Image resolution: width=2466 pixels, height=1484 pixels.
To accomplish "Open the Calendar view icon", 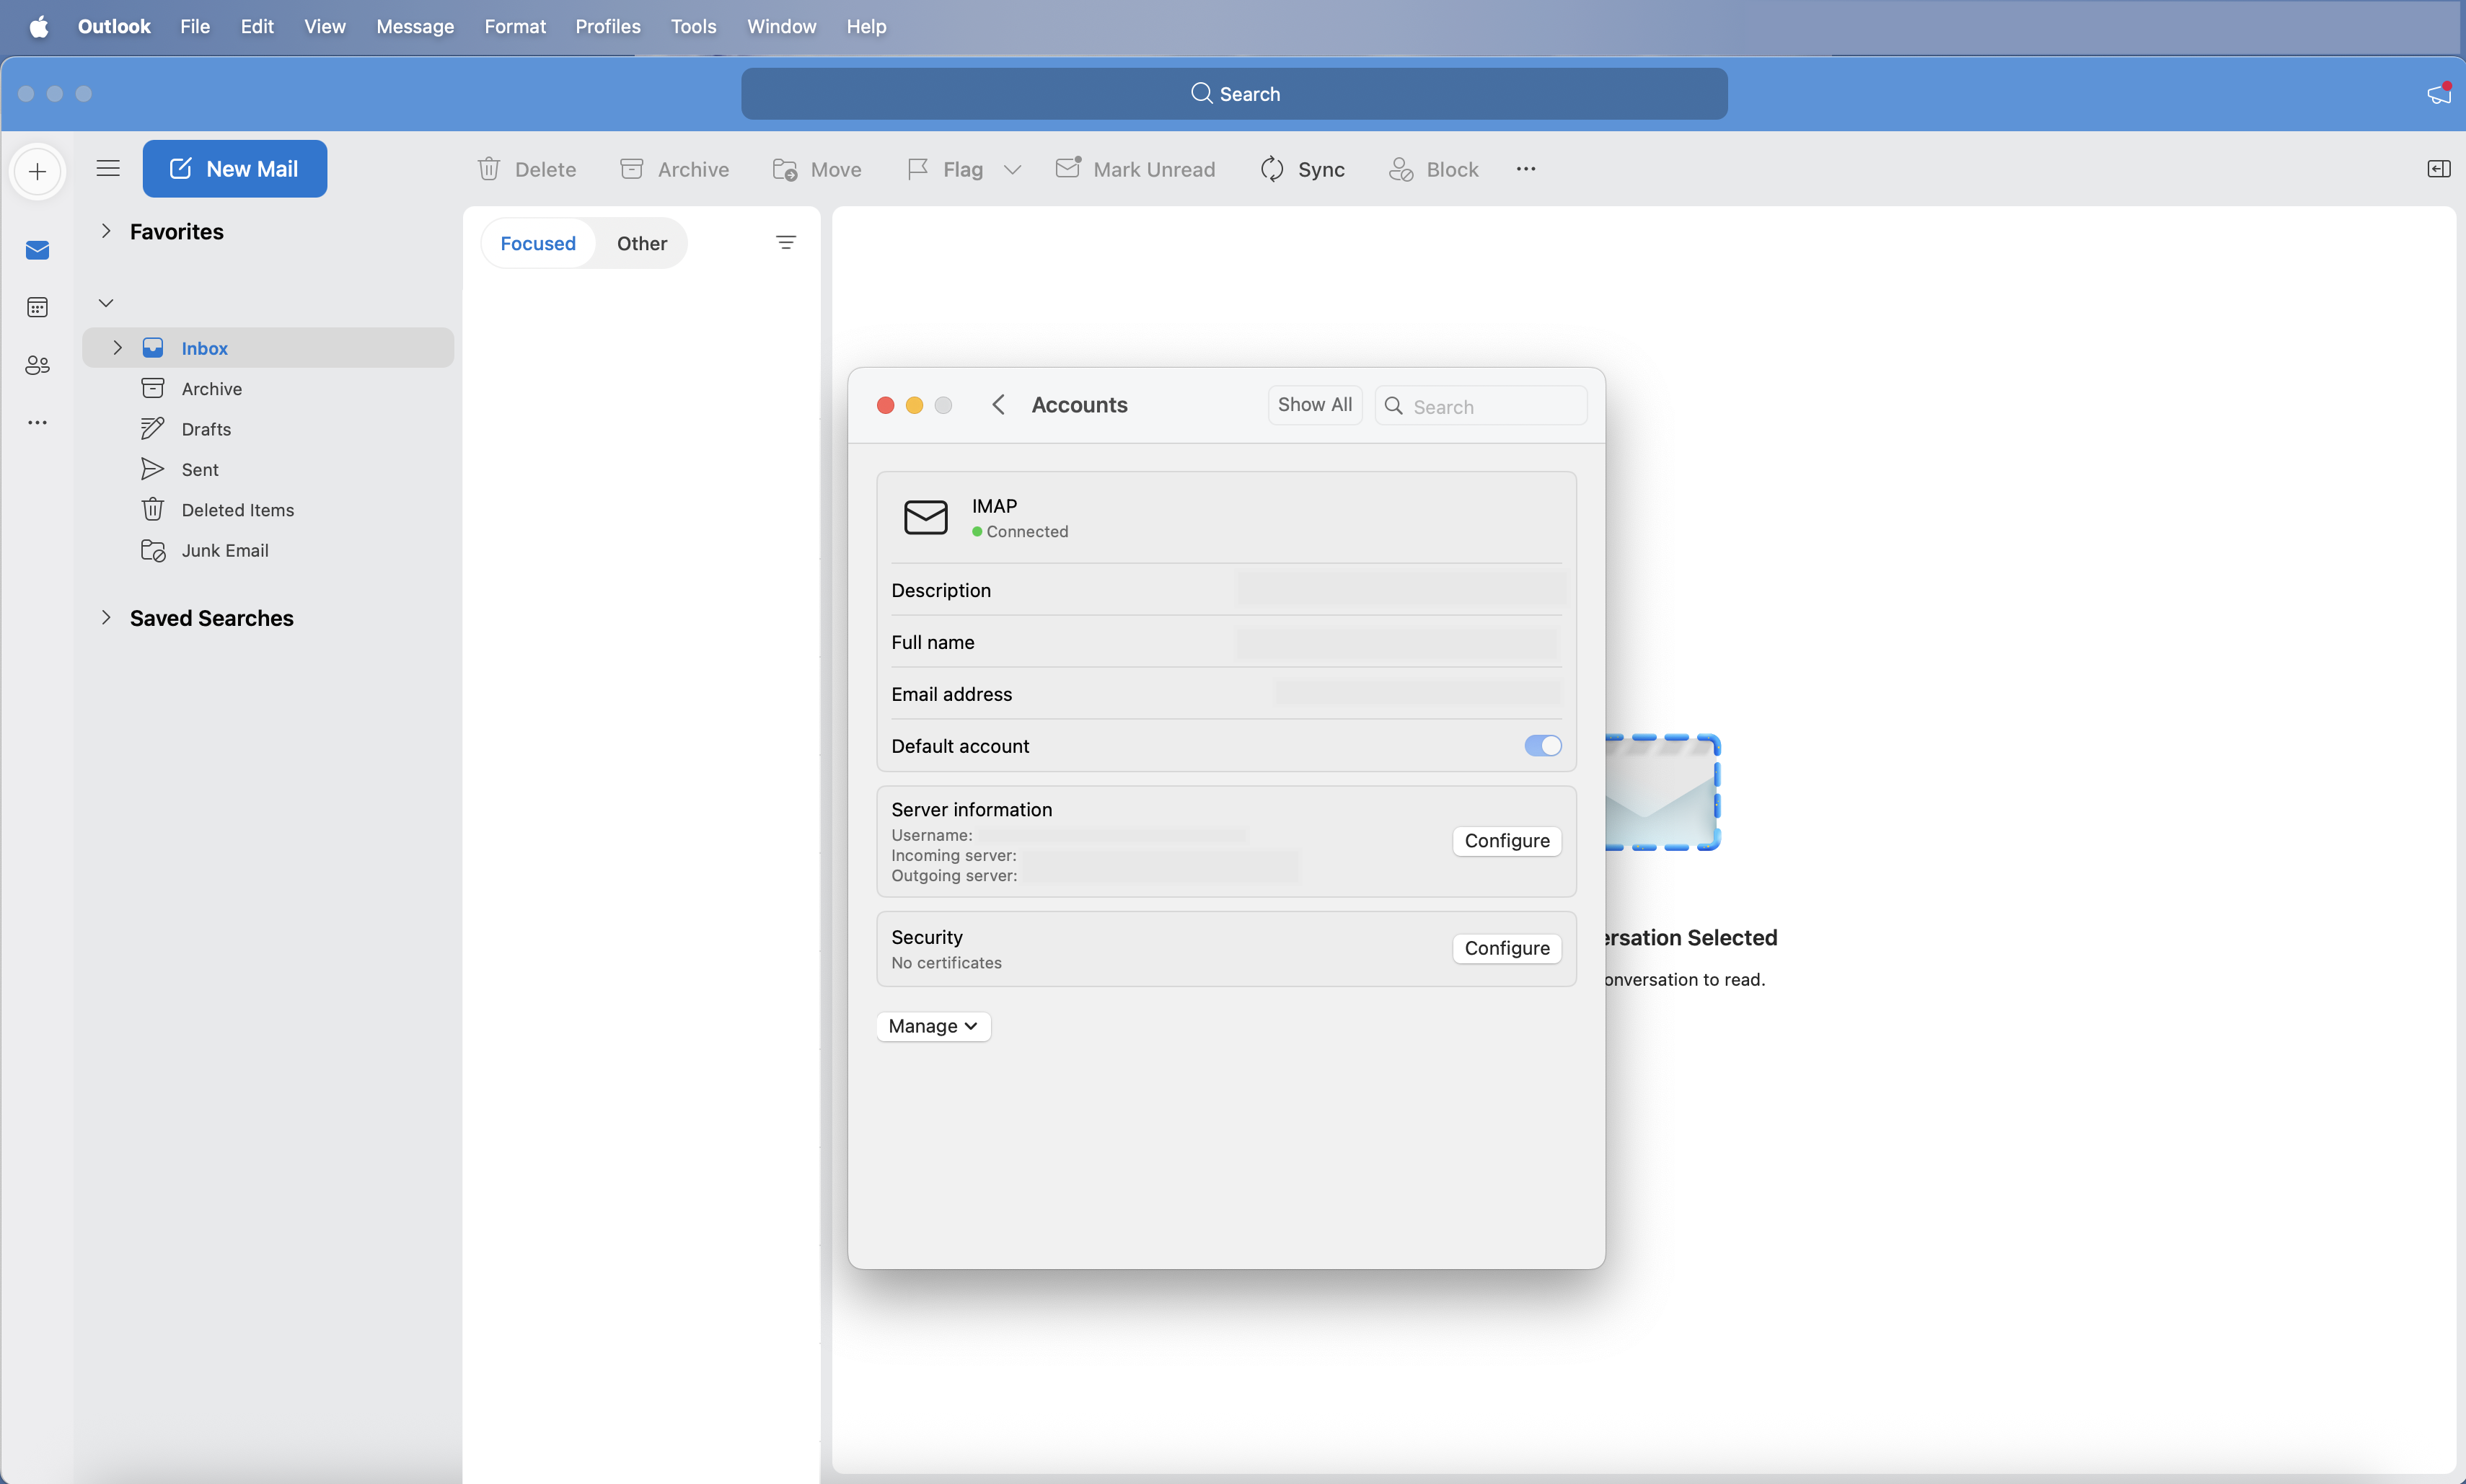I will point(38,307).
